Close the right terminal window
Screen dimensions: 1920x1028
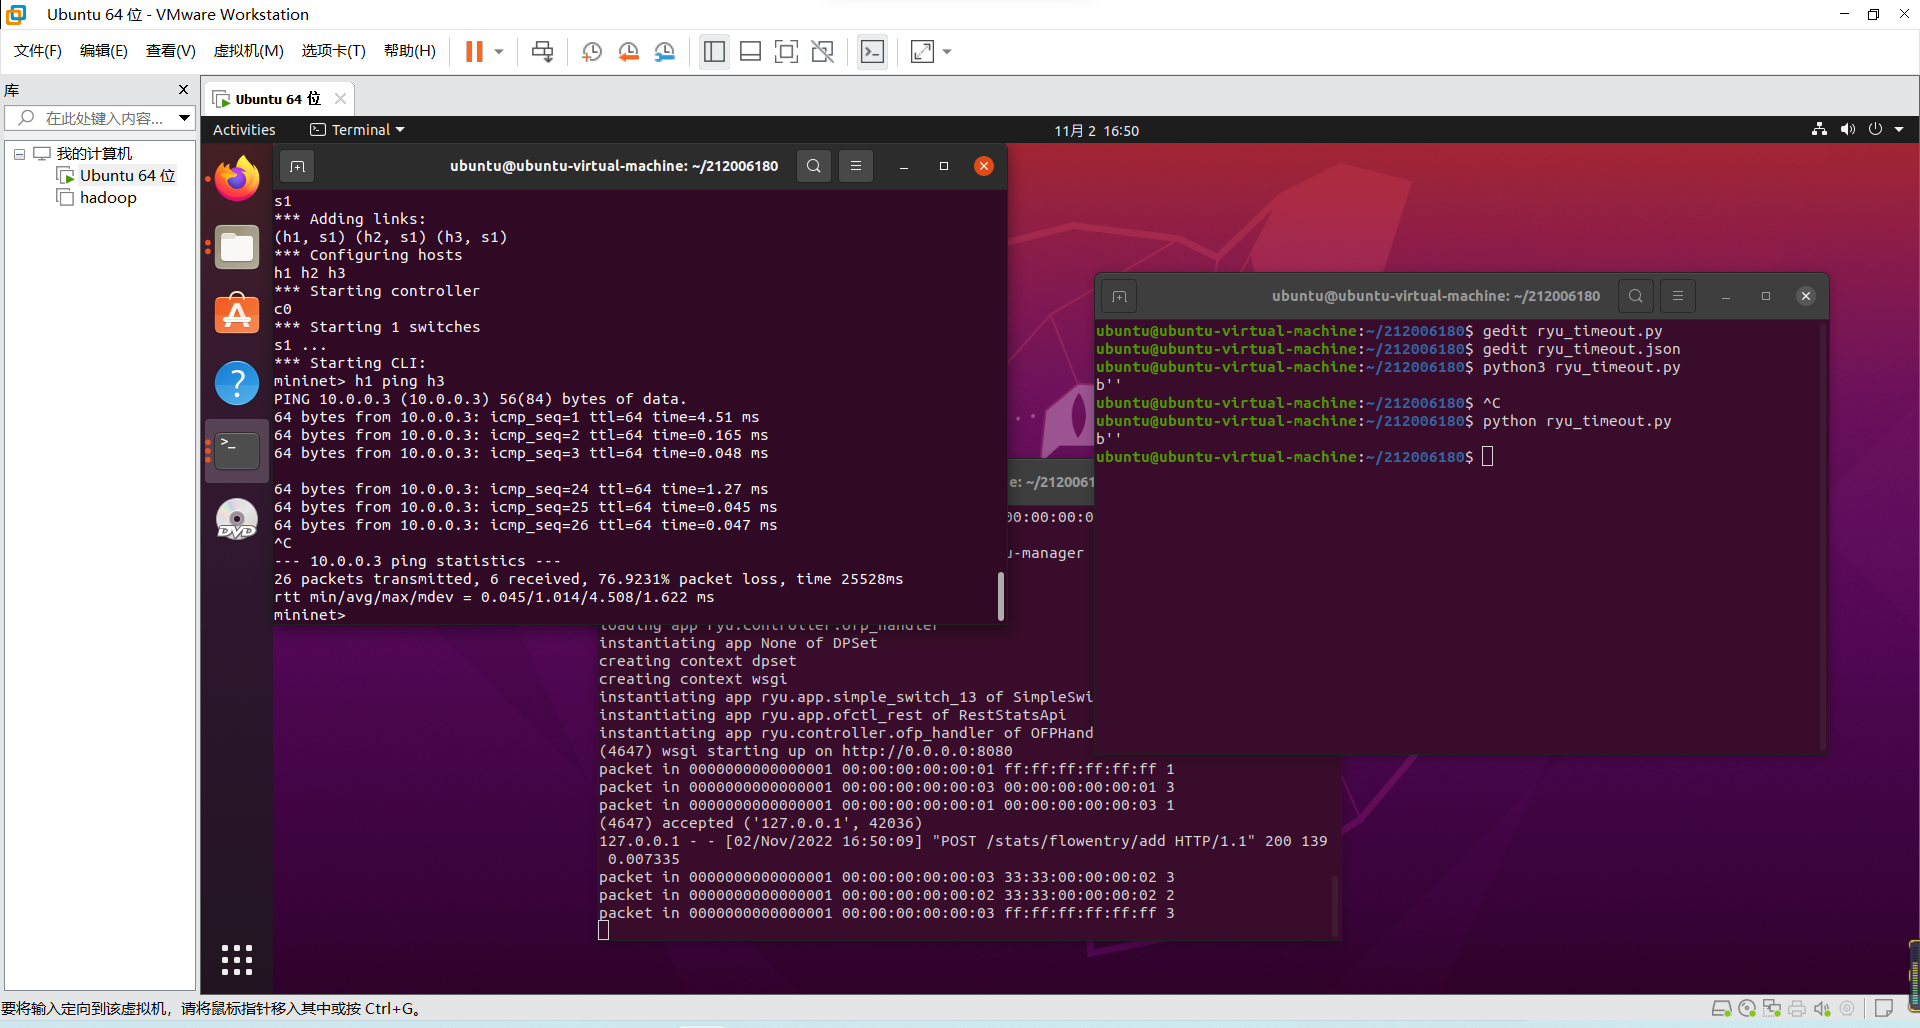coord(1806,296)
